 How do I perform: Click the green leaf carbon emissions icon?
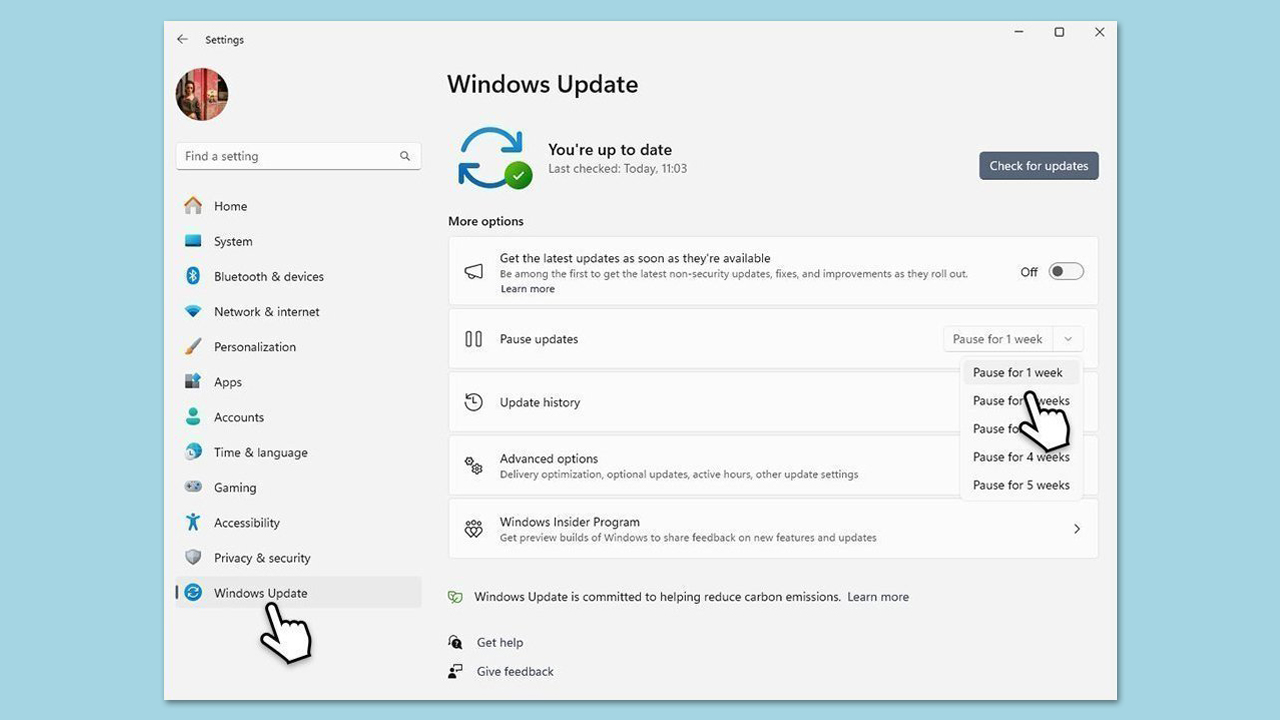pyautogui.click(x=455, y=597)
